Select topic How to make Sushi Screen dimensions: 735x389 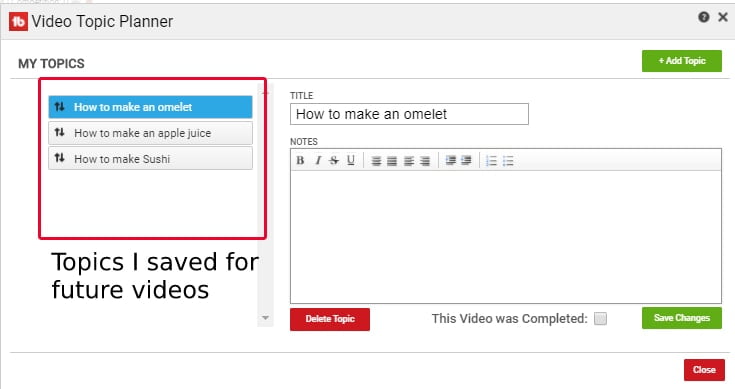[x=150, y=158]
